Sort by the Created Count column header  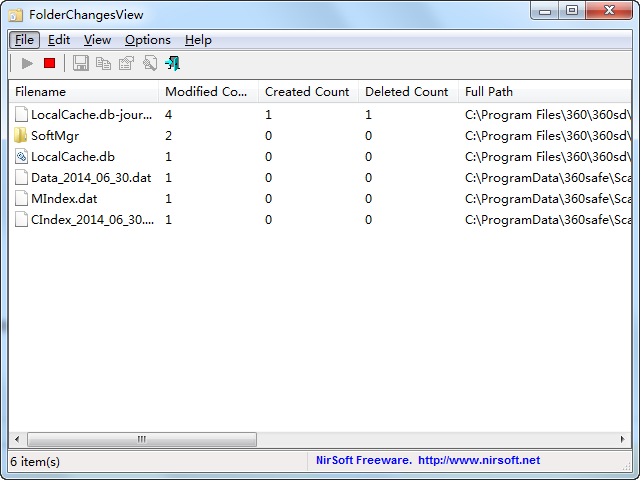click(308, 92)
